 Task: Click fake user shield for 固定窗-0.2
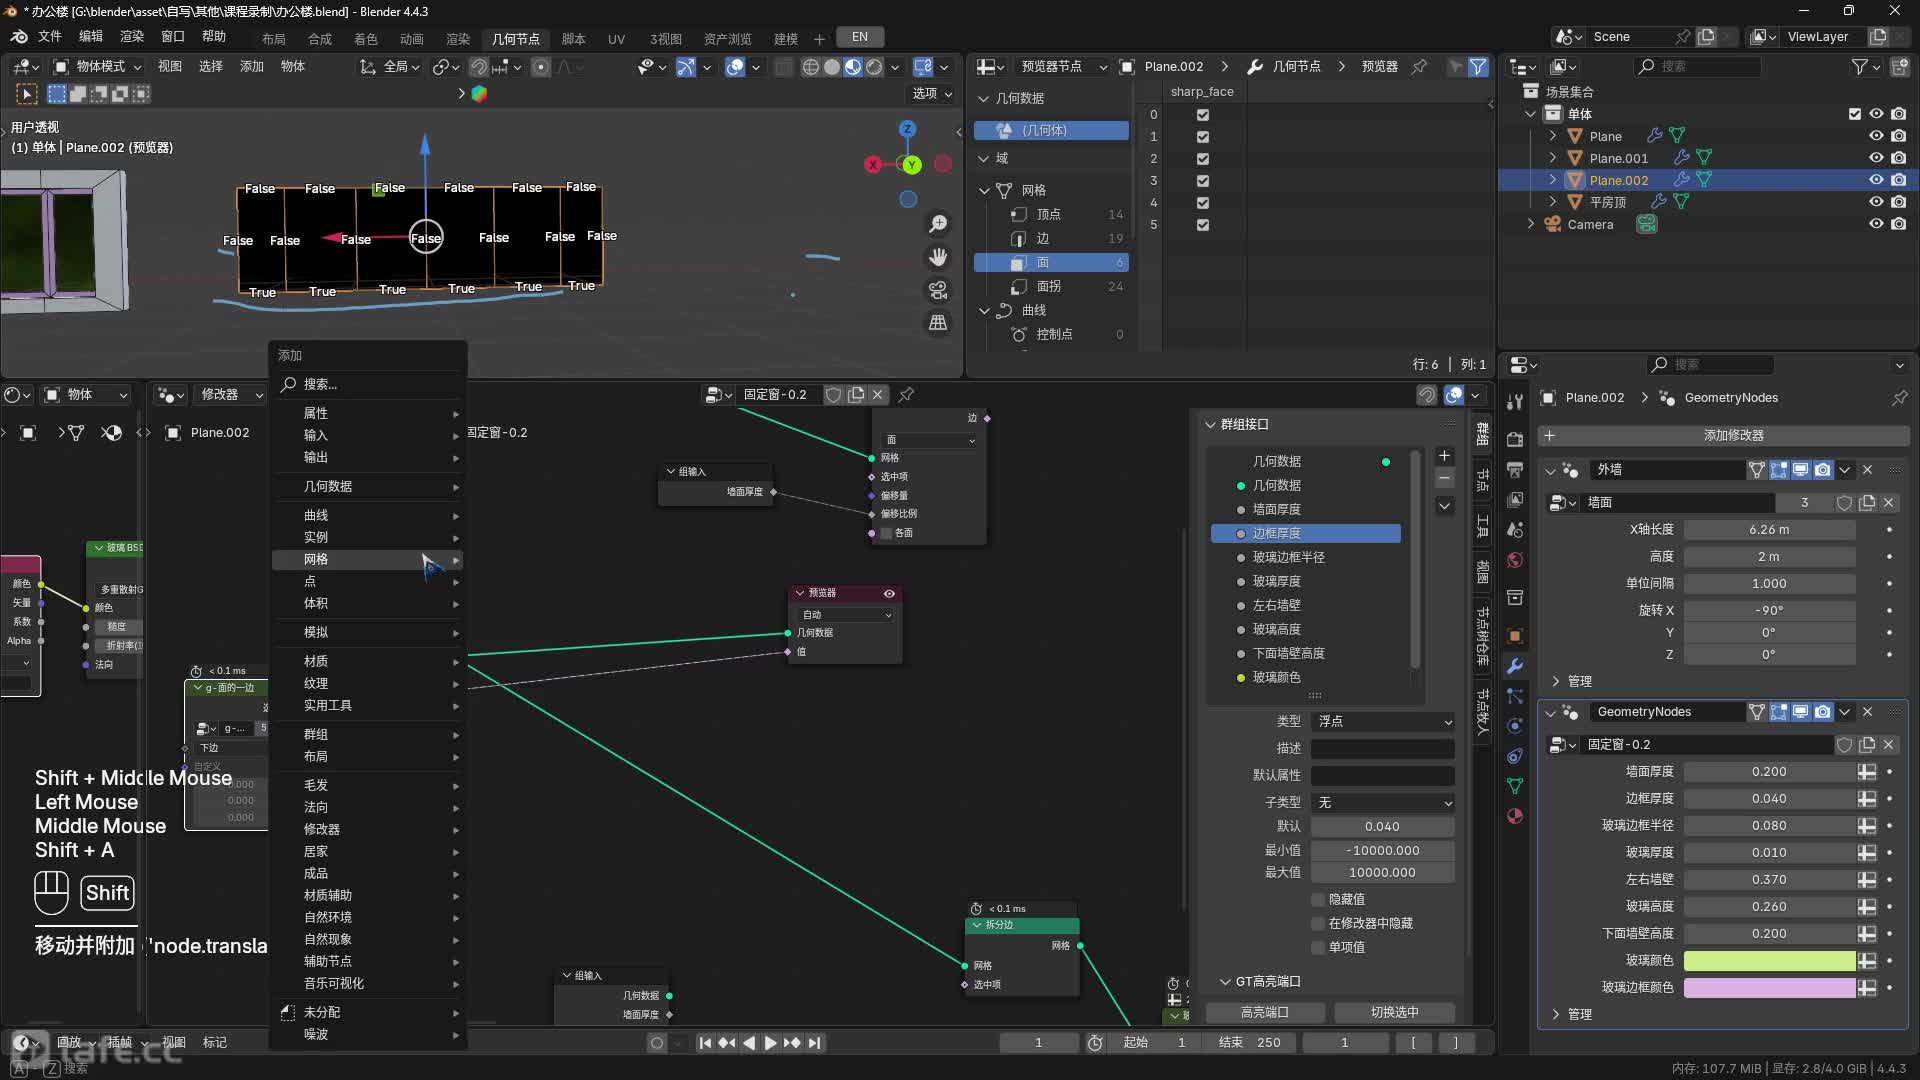point(833,395)
